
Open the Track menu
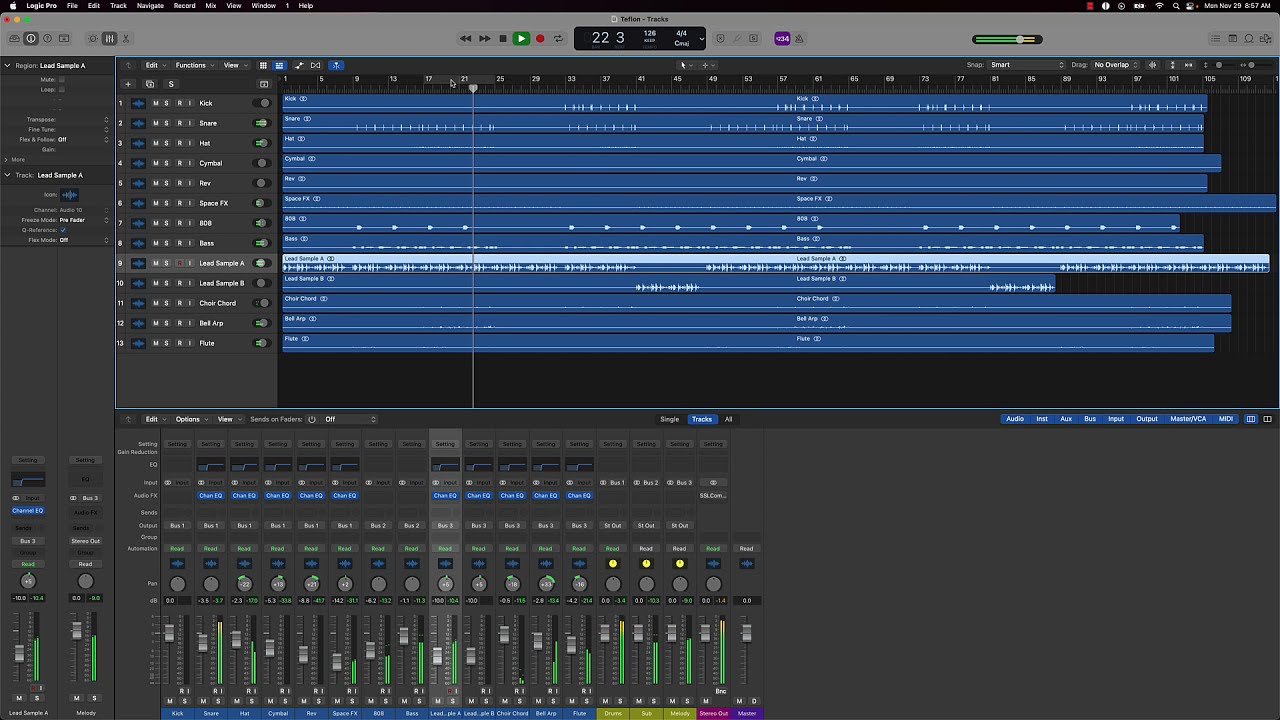click(118, 6)
